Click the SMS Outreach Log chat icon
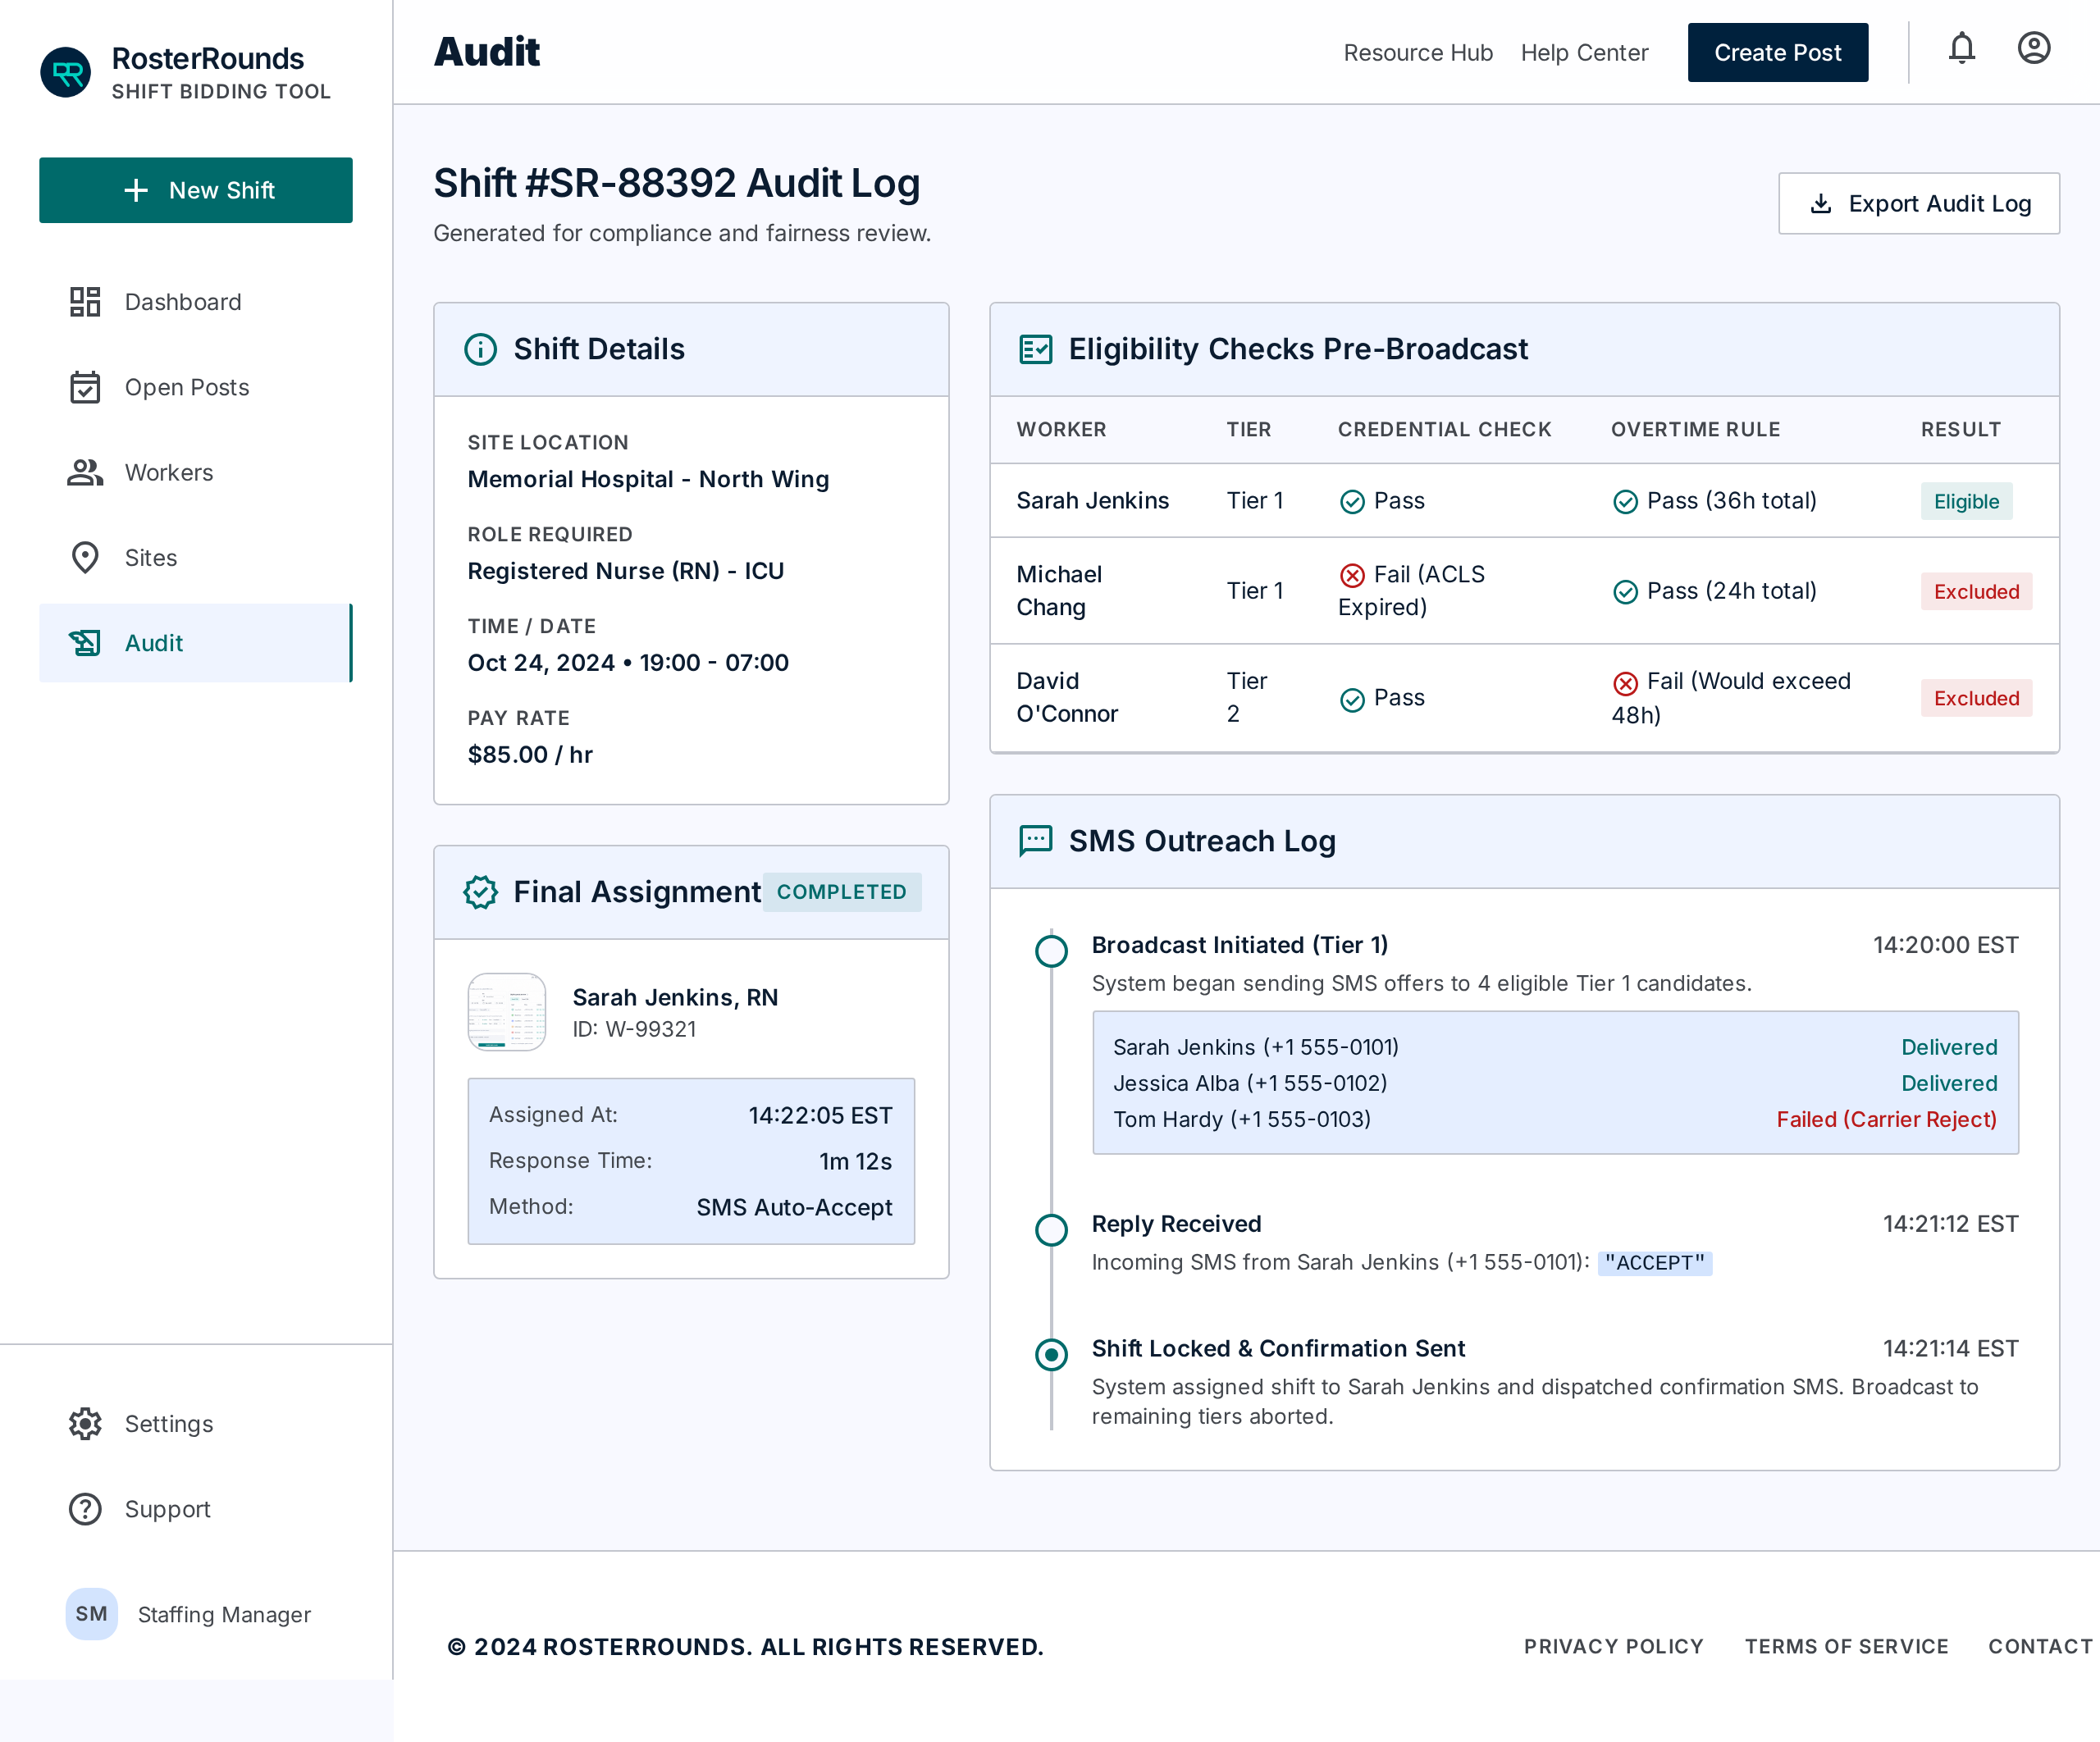This screenshot has height=1742, width=2100. click(x=1035, y=841)
